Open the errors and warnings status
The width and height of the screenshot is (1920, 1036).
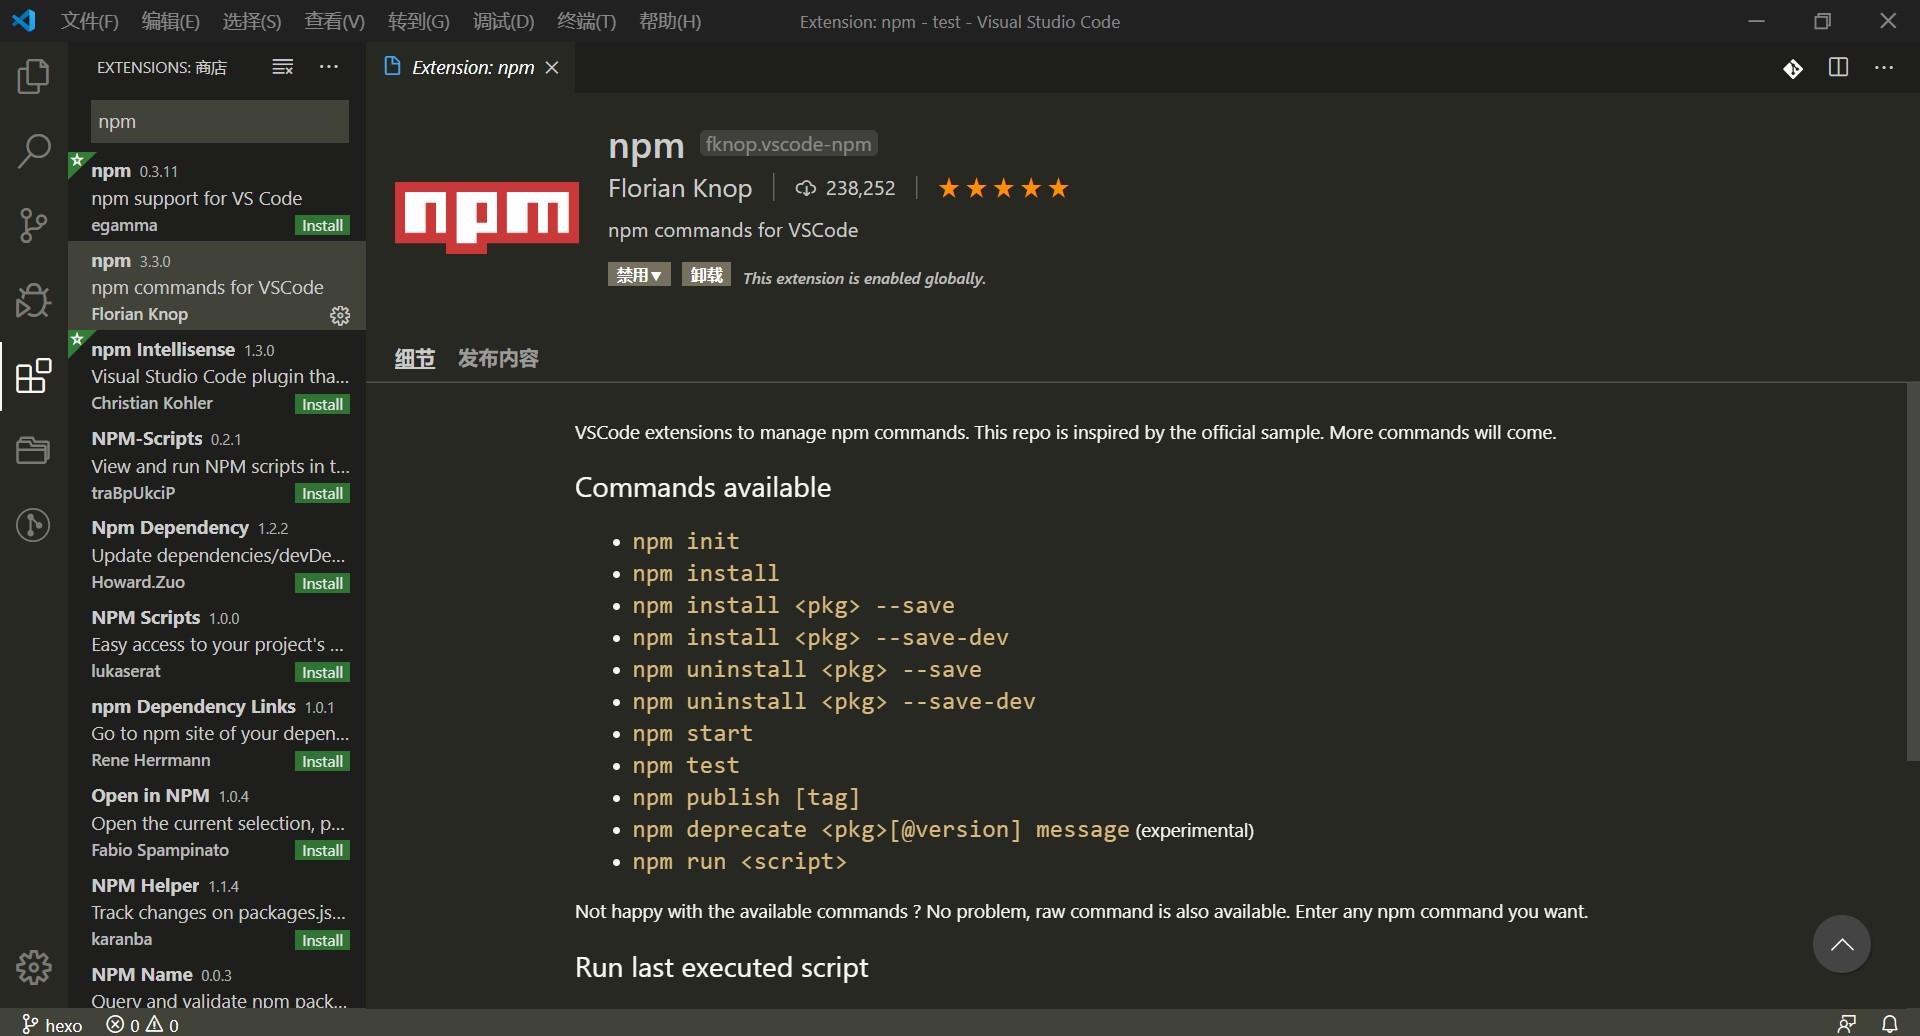143,1025
